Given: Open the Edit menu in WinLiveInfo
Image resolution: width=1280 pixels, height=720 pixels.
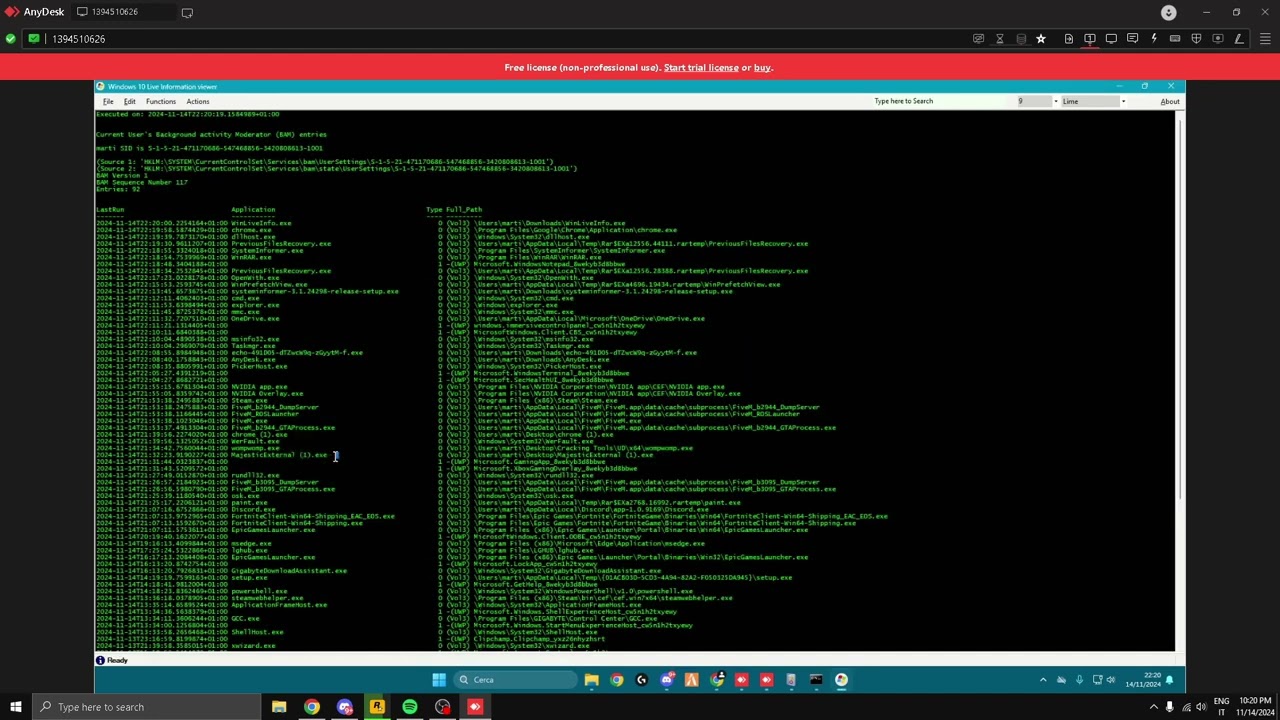Looking at the screenshot, I should coord(130,101).
